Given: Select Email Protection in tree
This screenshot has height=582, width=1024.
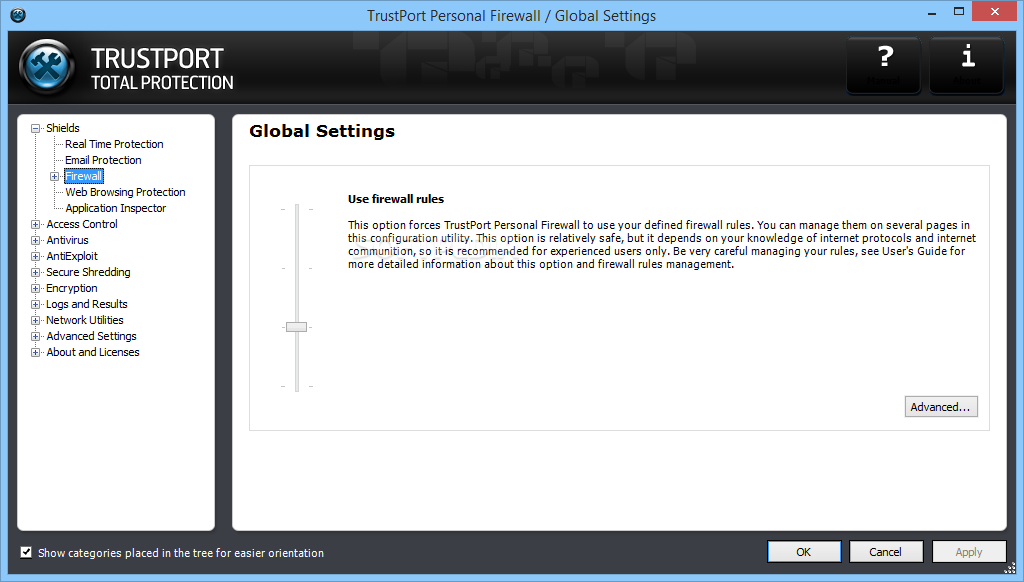Looking at the screenshot, I should coord(103,160).
